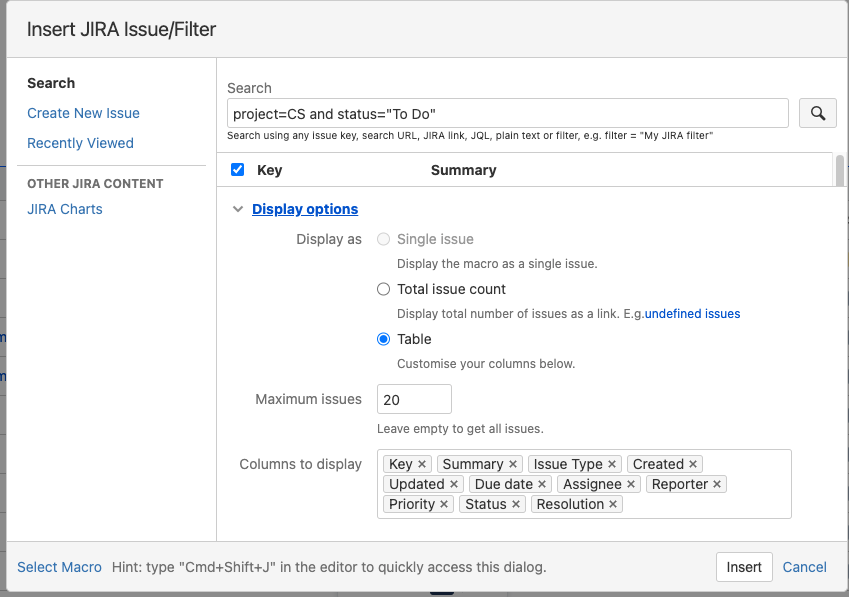Toggle the select-all checkbox beside Key
This screenshot has width=849, height=597.
tap(237, 170)
